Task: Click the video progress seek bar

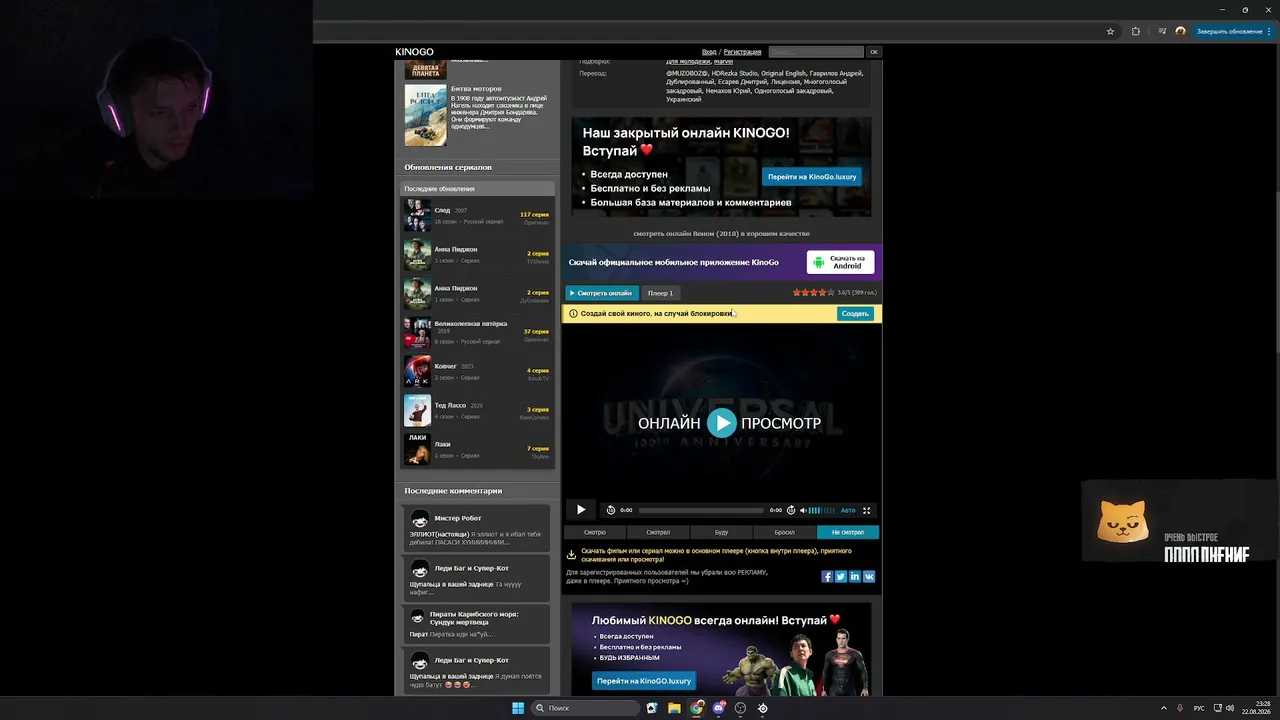Action: pos(701,510)
